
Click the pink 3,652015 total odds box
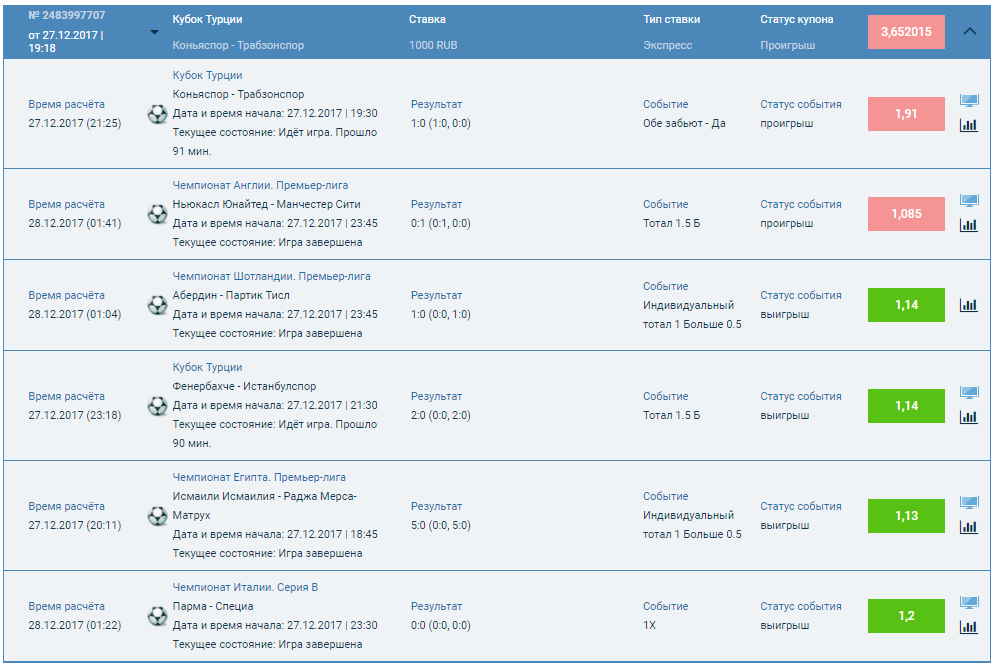[x=906, y=32]
